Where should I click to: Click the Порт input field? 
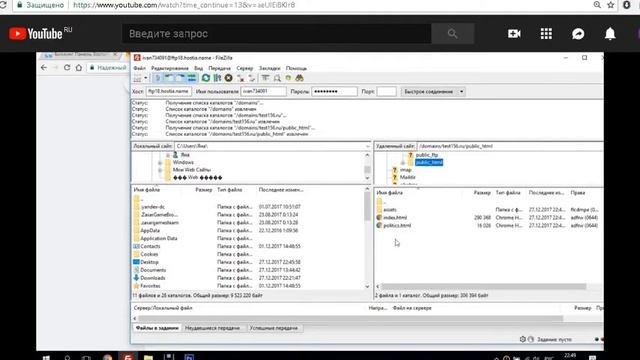click(386, 91)
